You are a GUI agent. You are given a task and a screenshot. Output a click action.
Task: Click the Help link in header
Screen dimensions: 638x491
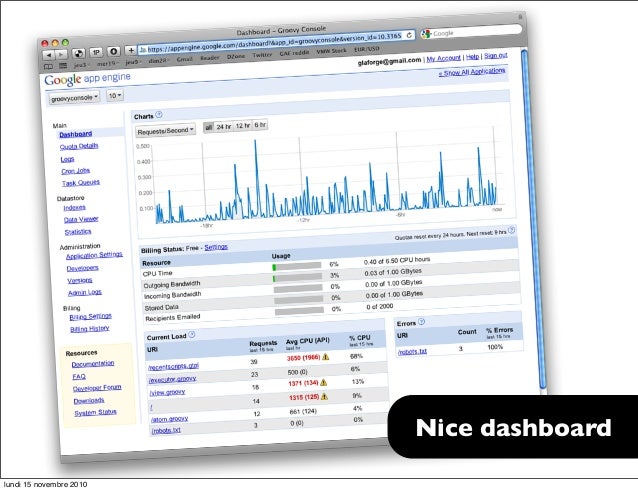pyautogui.click(x=472, y=57)
